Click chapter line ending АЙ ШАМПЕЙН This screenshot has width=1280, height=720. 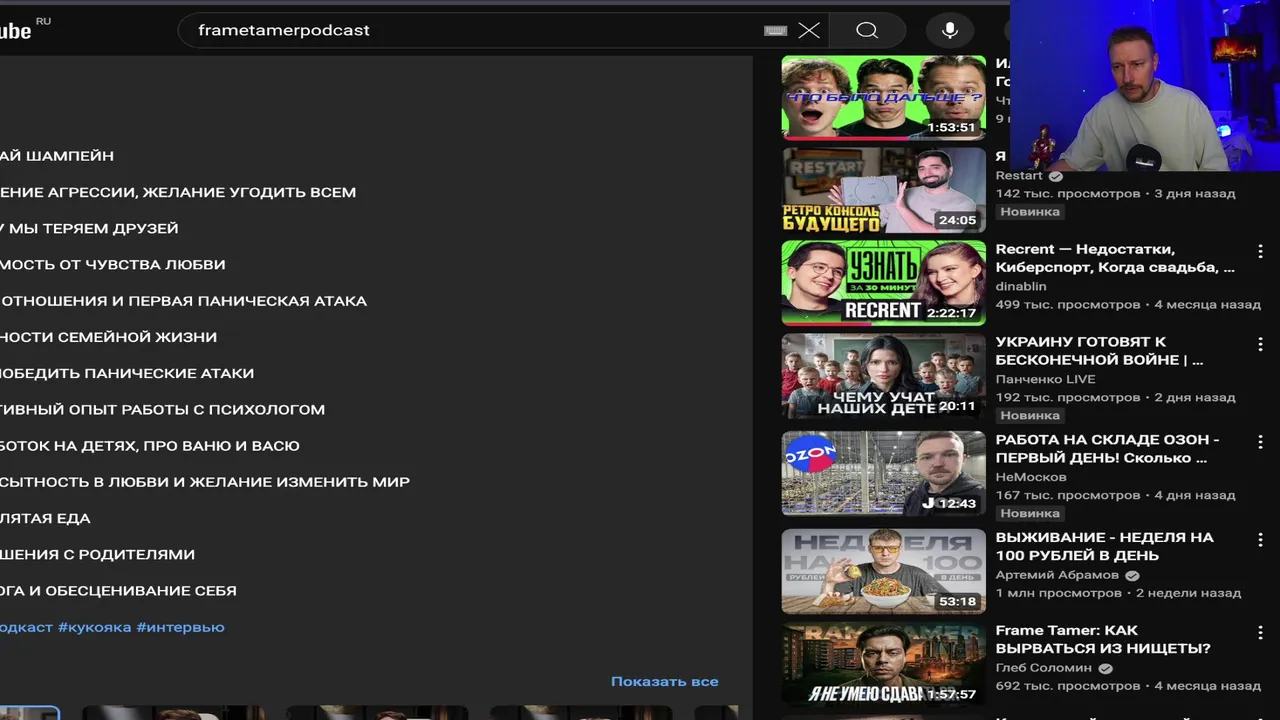[57, 156]
